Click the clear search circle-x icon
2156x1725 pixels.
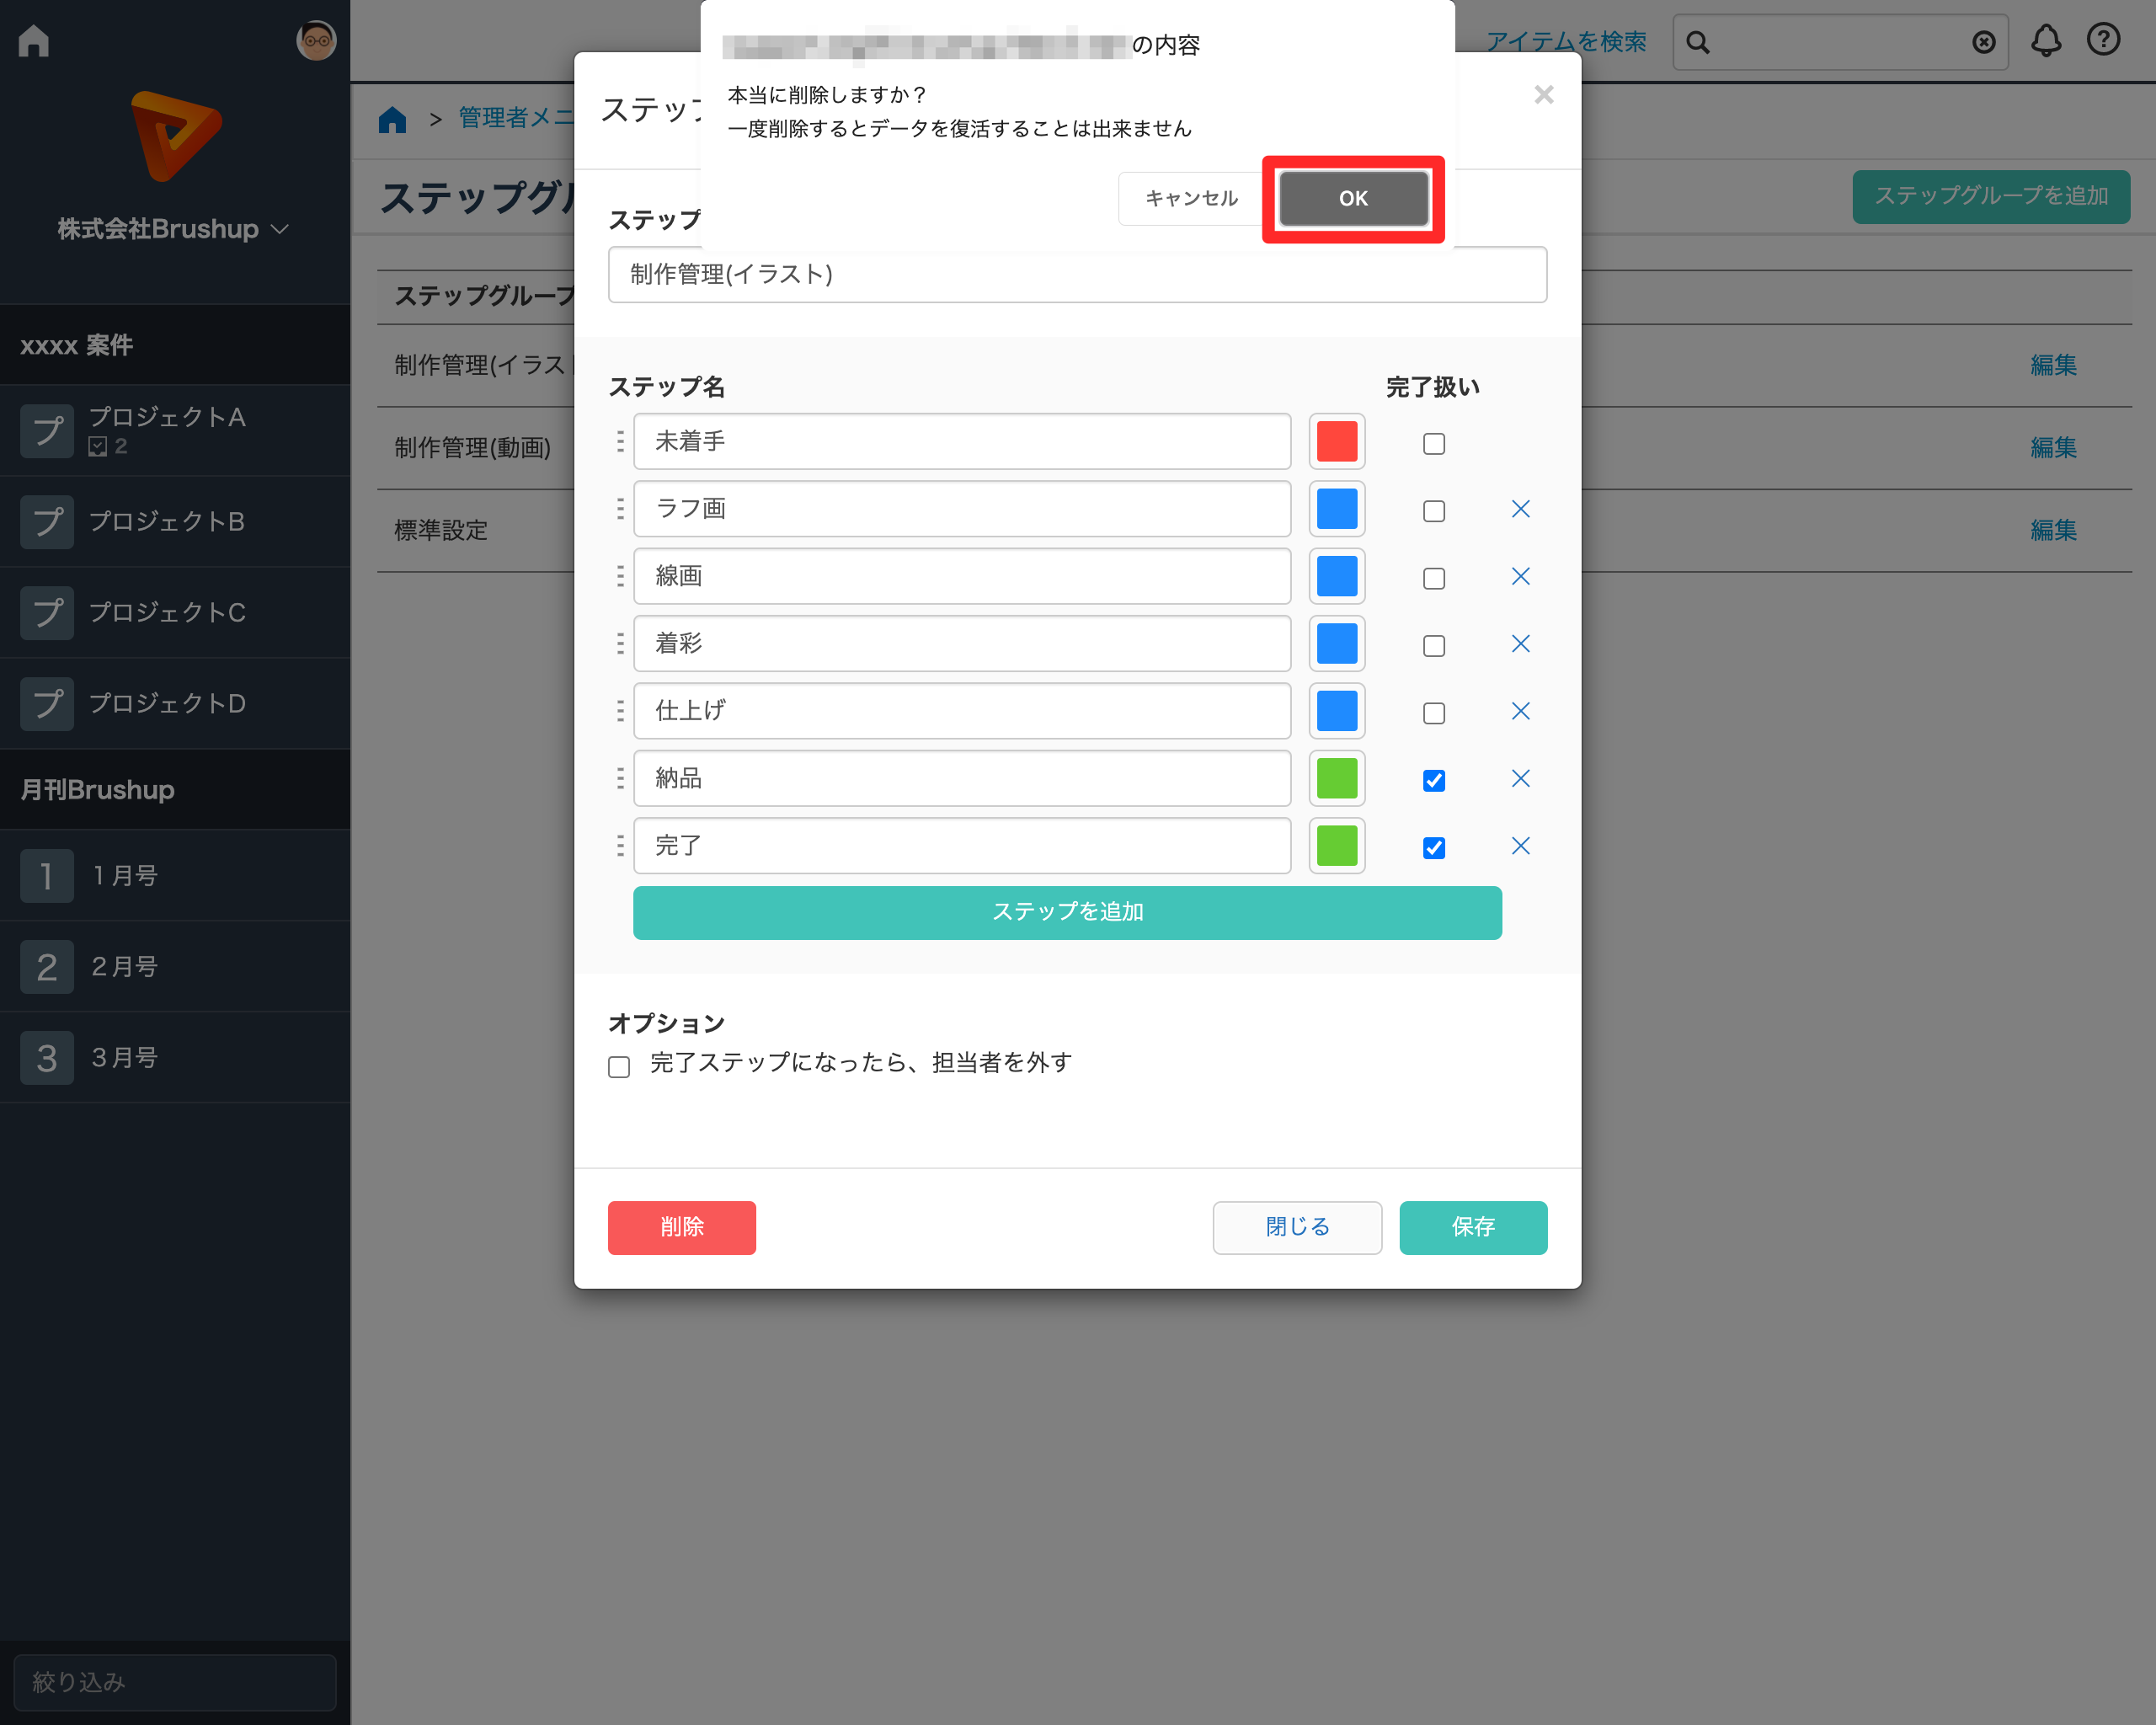1983,42
